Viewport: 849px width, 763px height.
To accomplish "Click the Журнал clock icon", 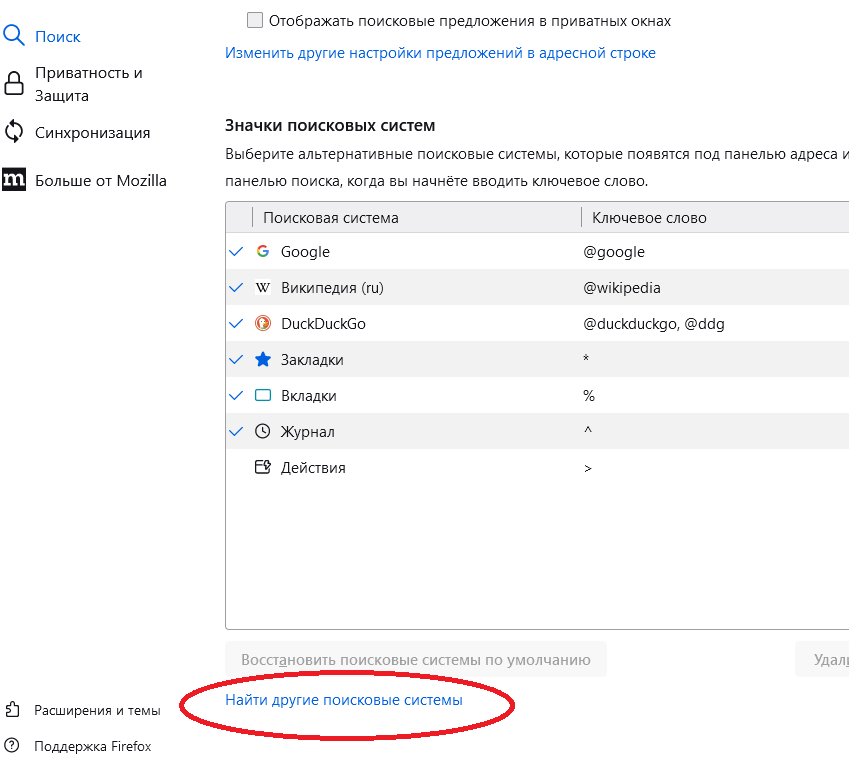I will [x=263, y=432].
